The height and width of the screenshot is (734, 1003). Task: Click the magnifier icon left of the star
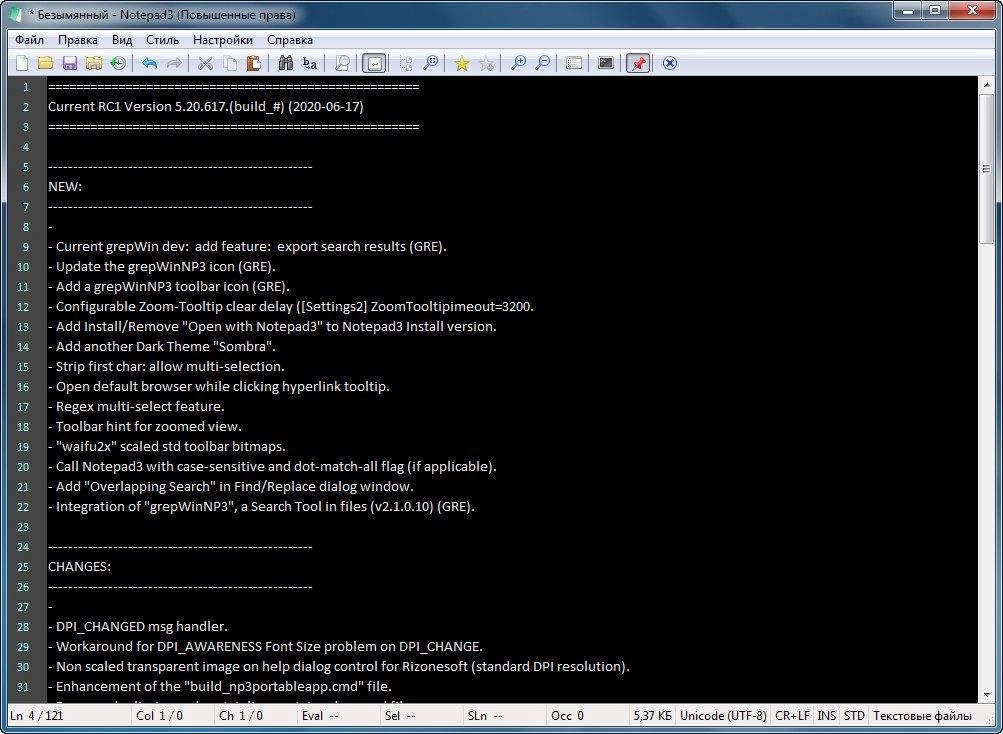[x=430, y=63]
